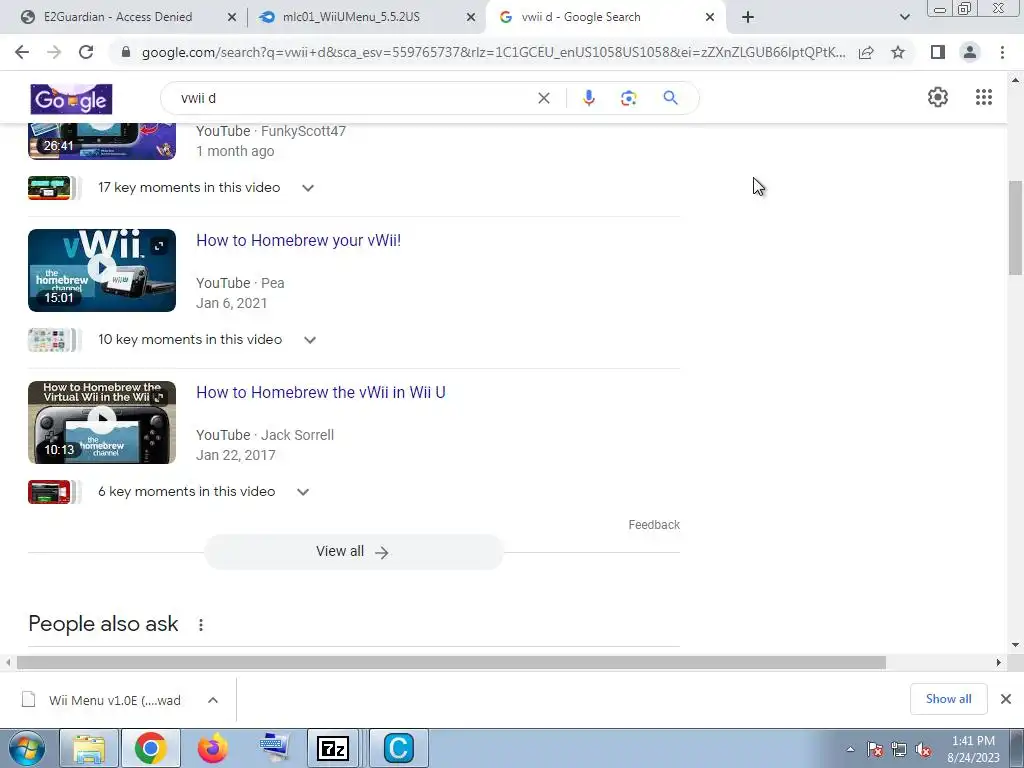Image resolution: width=1024 pixels, height=768 pixels.
Task: Open Chrome's three-dot menu
Action: [x=1002, y=52]
